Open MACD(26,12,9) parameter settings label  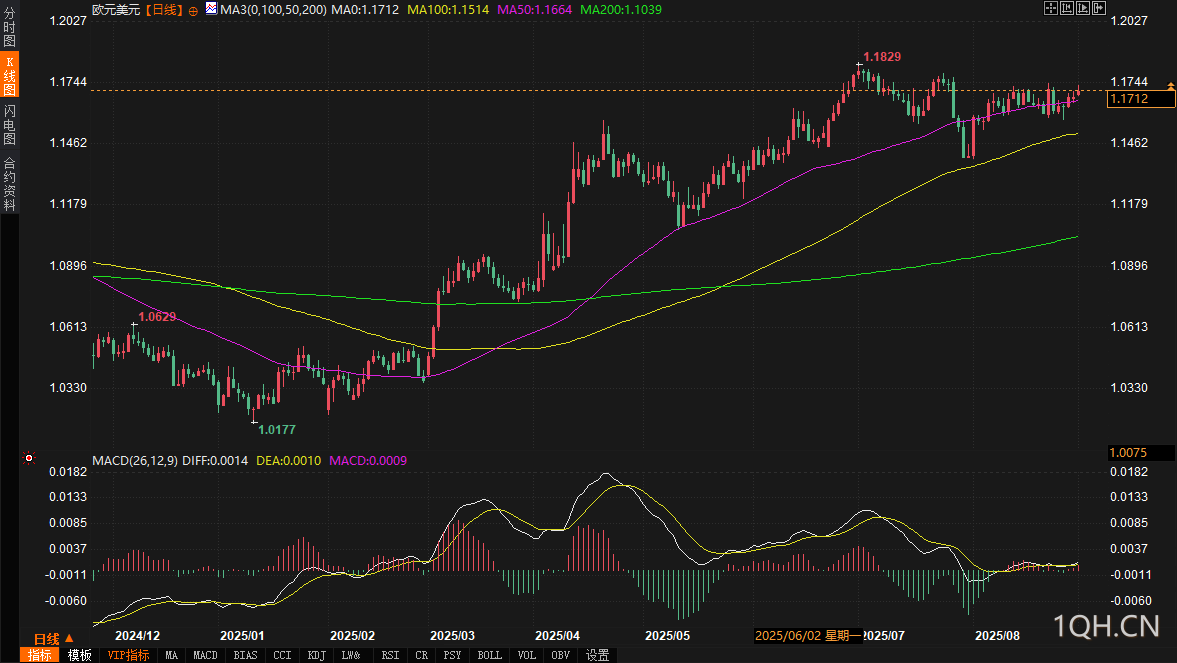(x=135, y=460)
